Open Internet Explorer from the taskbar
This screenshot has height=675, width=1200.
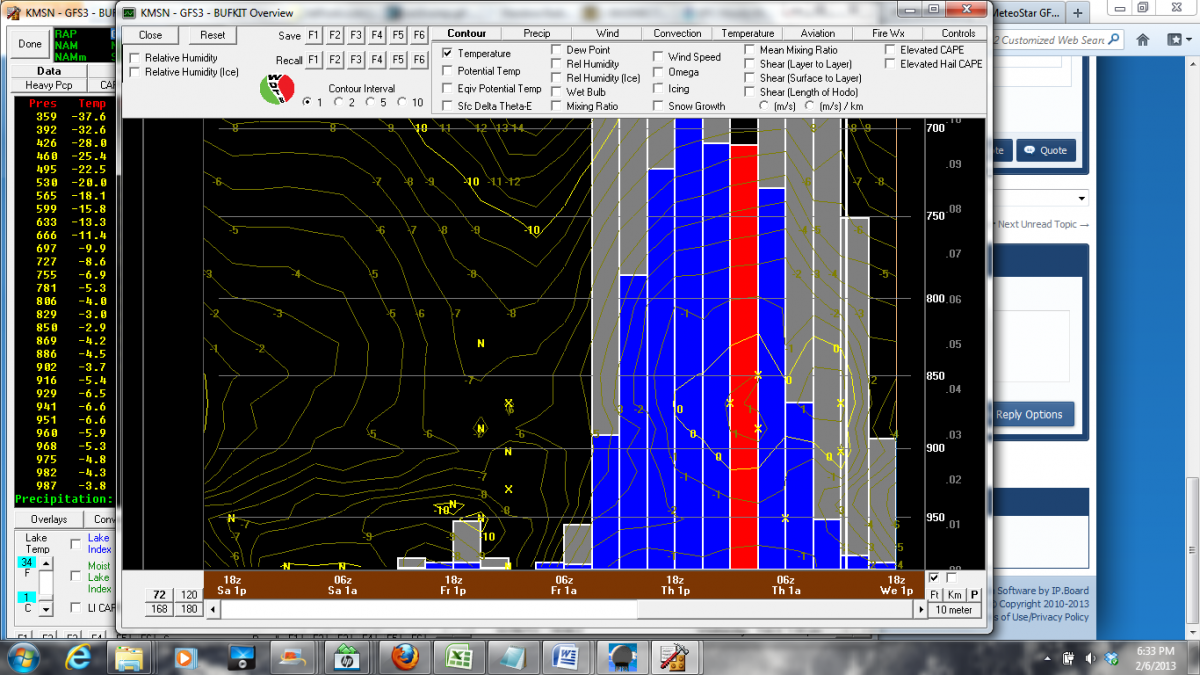click(78, 657)
